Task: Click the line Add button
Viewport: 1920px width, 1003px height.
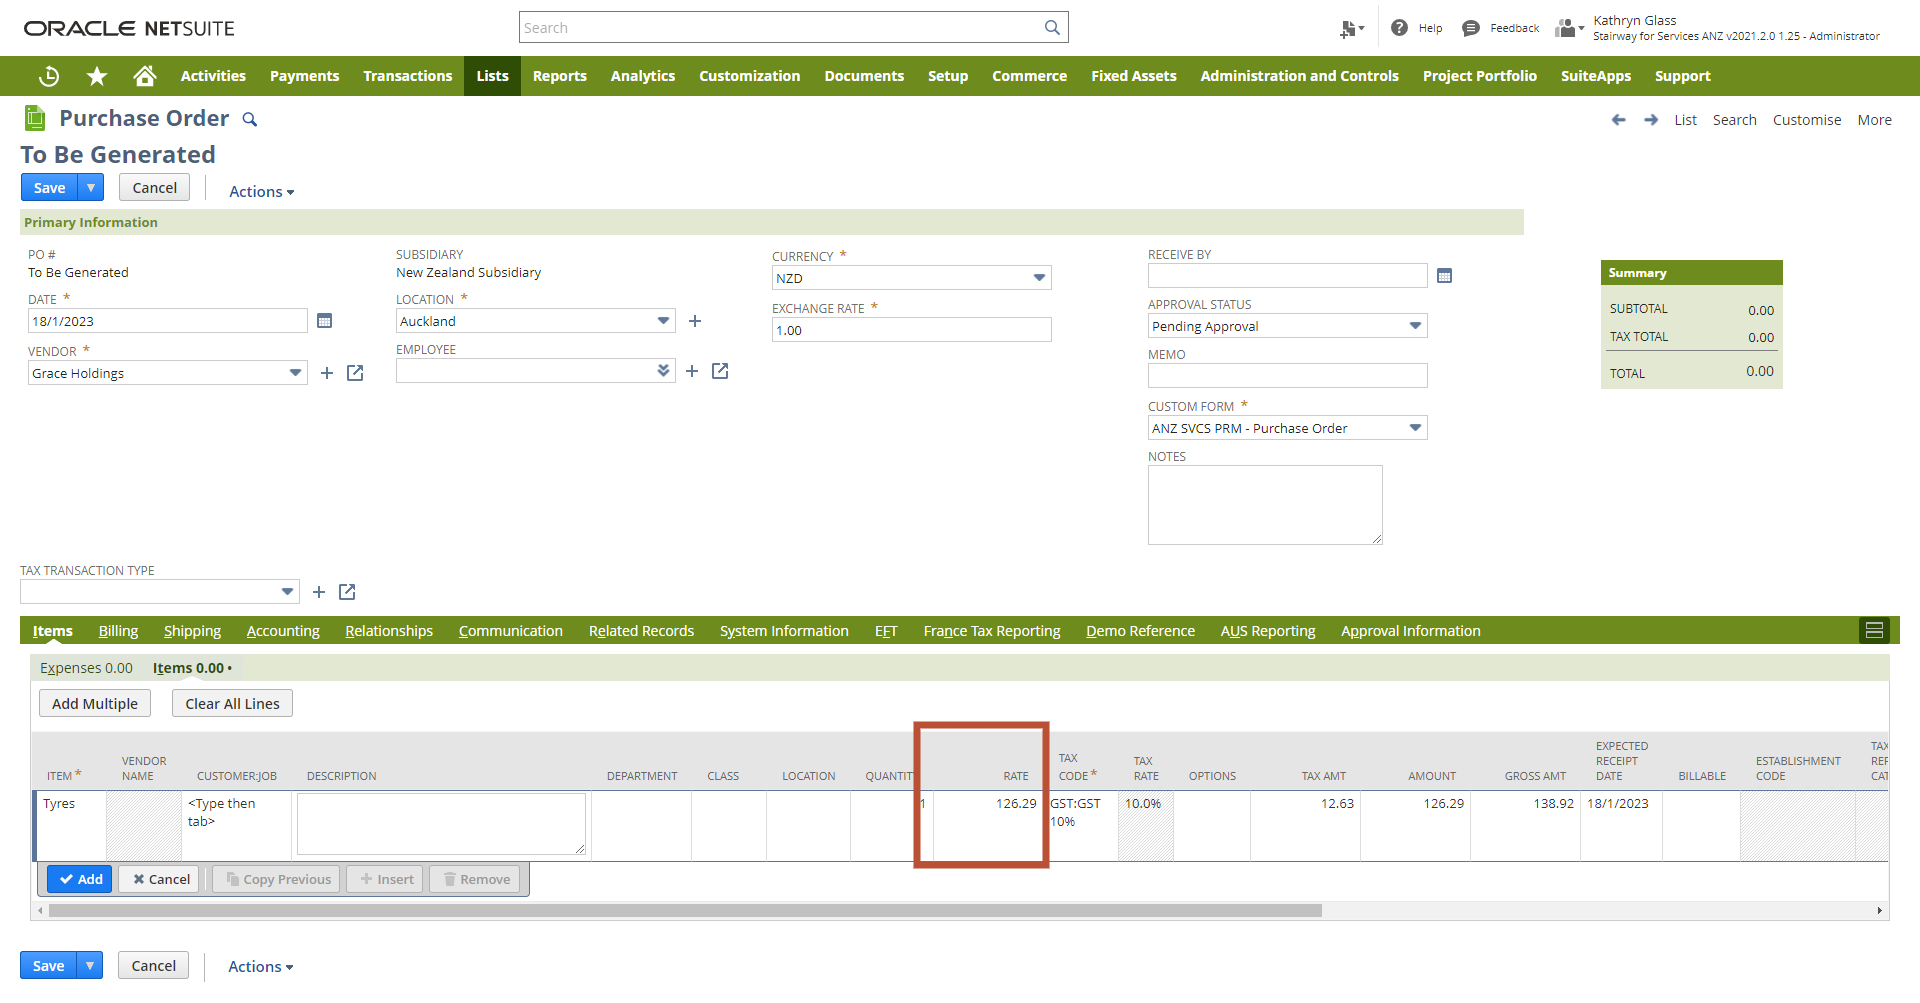Action: pos(80,879)
